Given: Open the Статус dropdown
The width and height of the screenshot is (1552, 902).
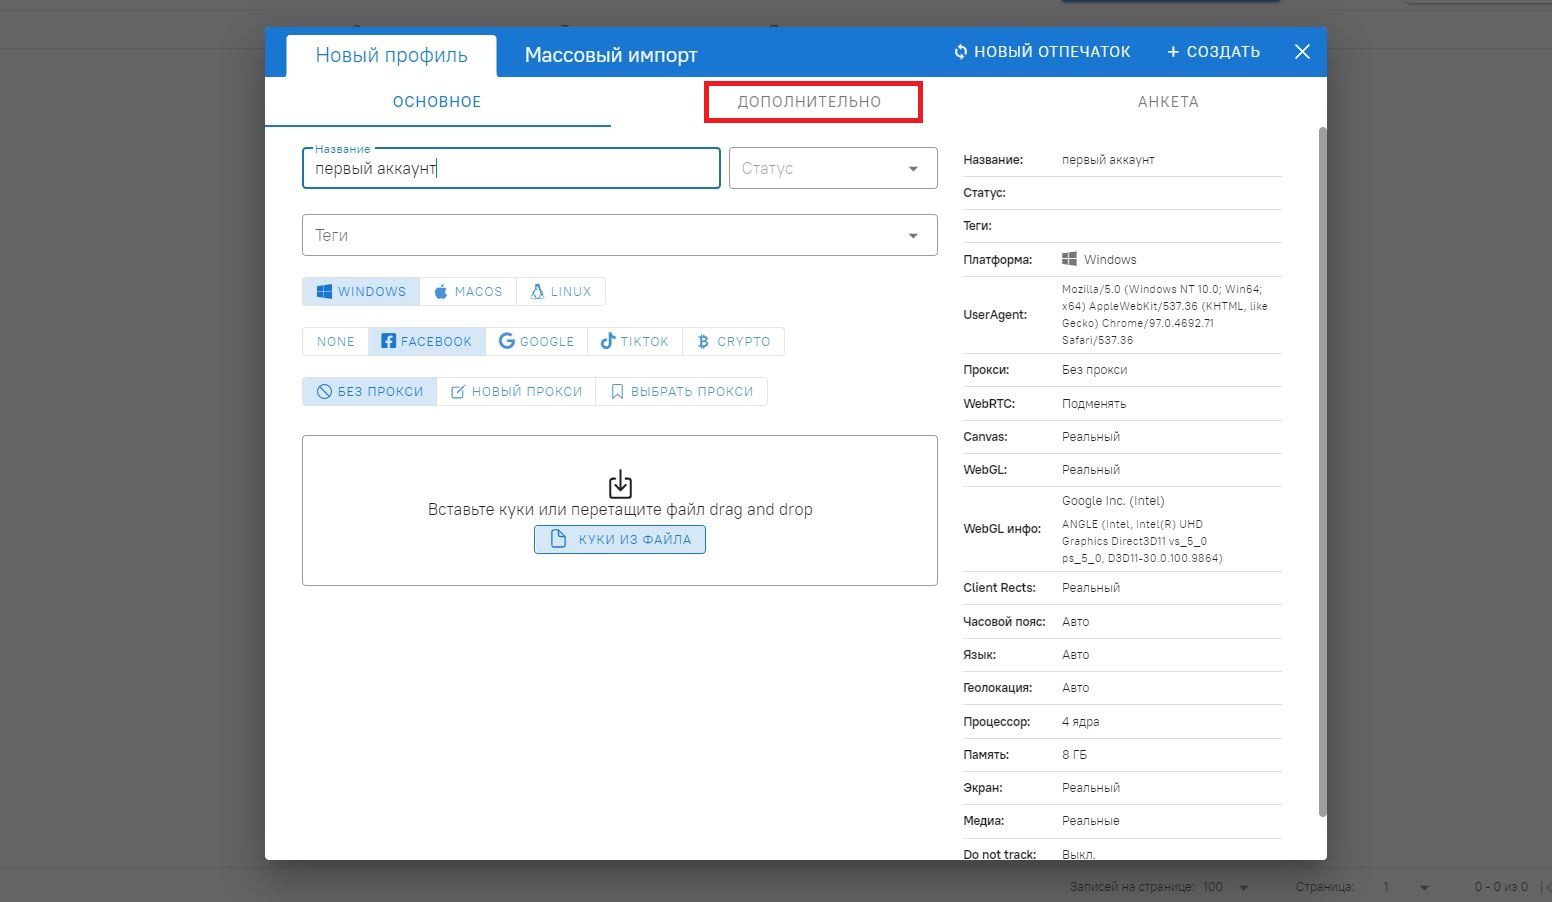Looking at the screenshot, I should 833,168.
